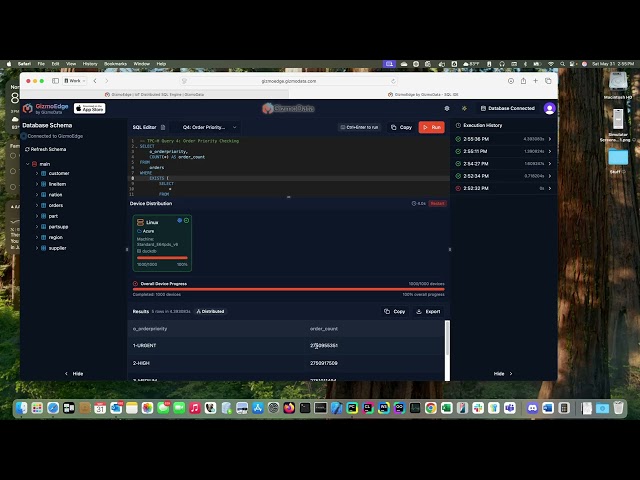Open the 2:54:27 PM history entry
This screenshot has width=640, height=480.
504,164
